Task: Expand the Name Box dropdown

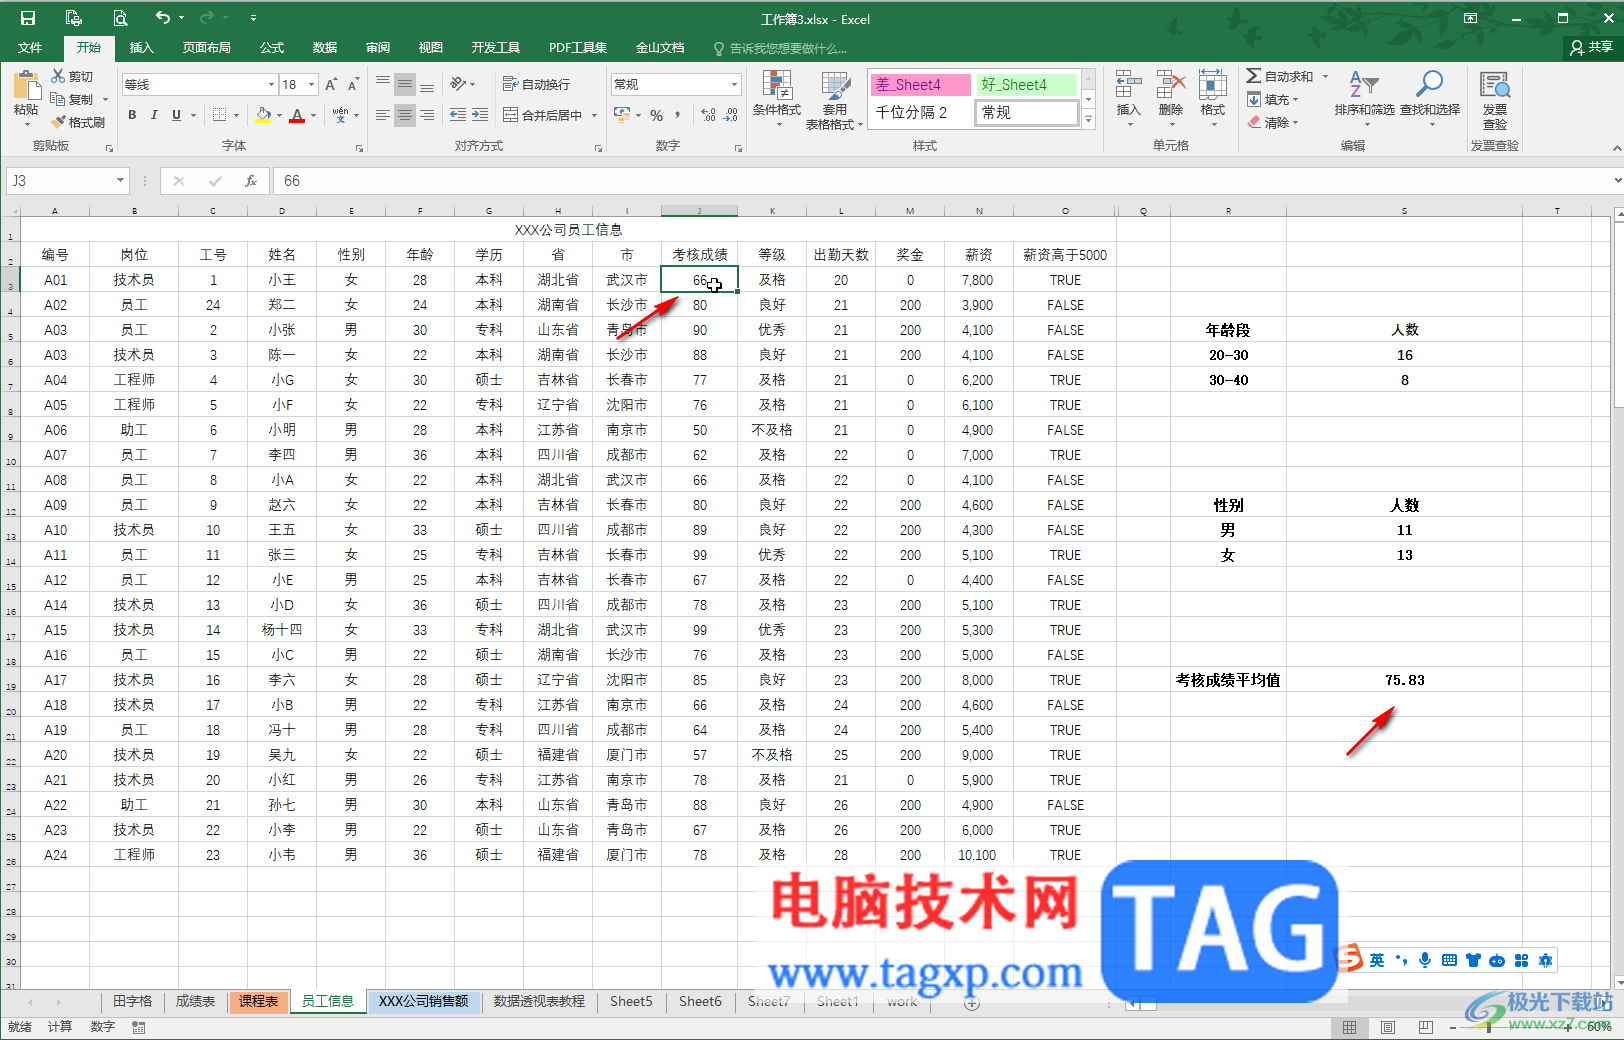Action: (x=121, y=181)
